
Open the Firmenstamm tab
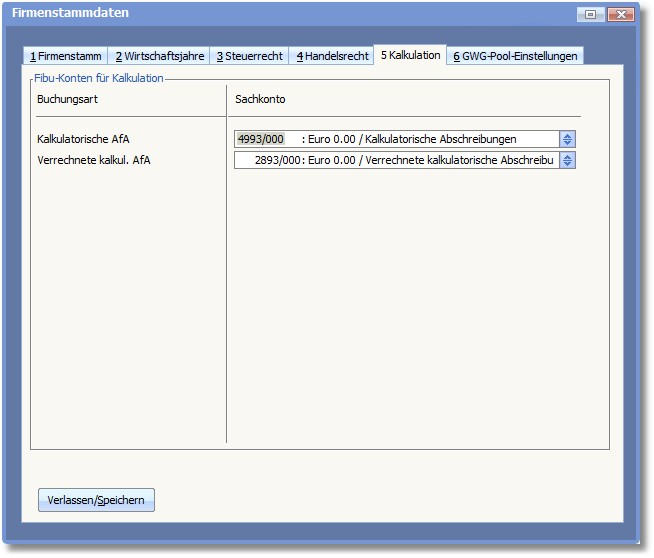click(x=65, y=56)
